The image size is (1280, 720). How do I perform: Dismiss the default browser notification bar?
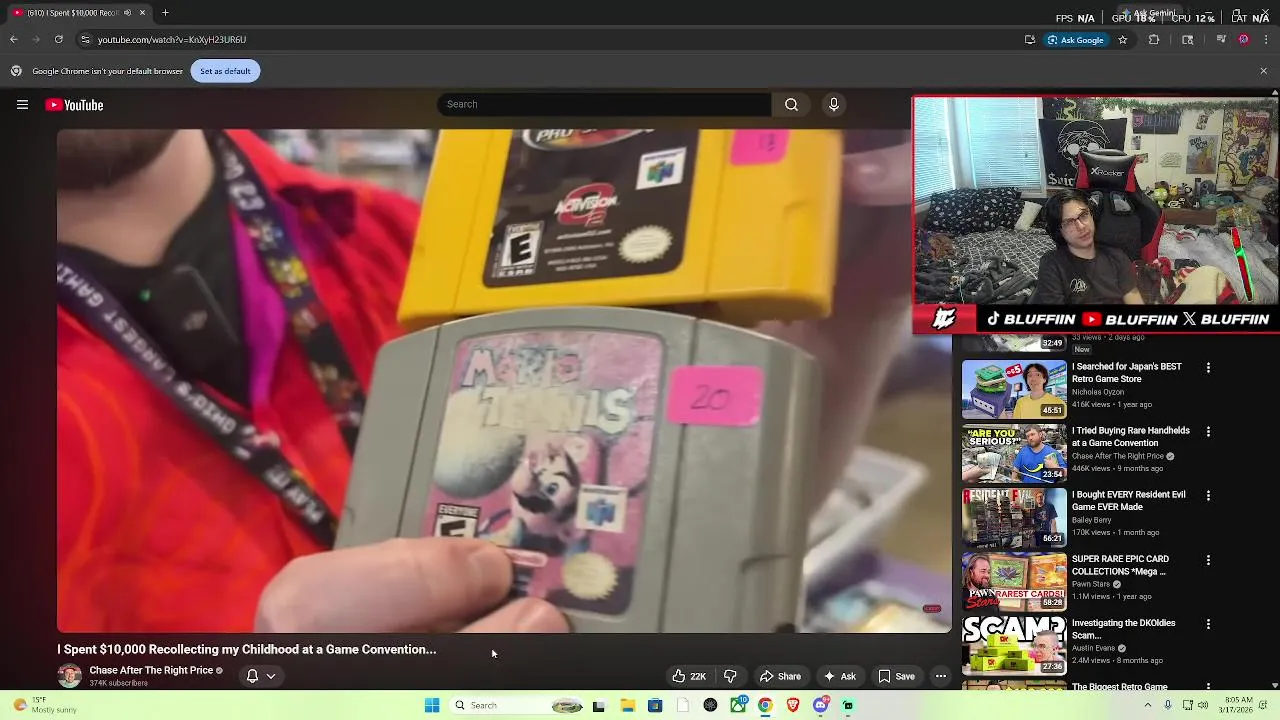(1263, 71)
